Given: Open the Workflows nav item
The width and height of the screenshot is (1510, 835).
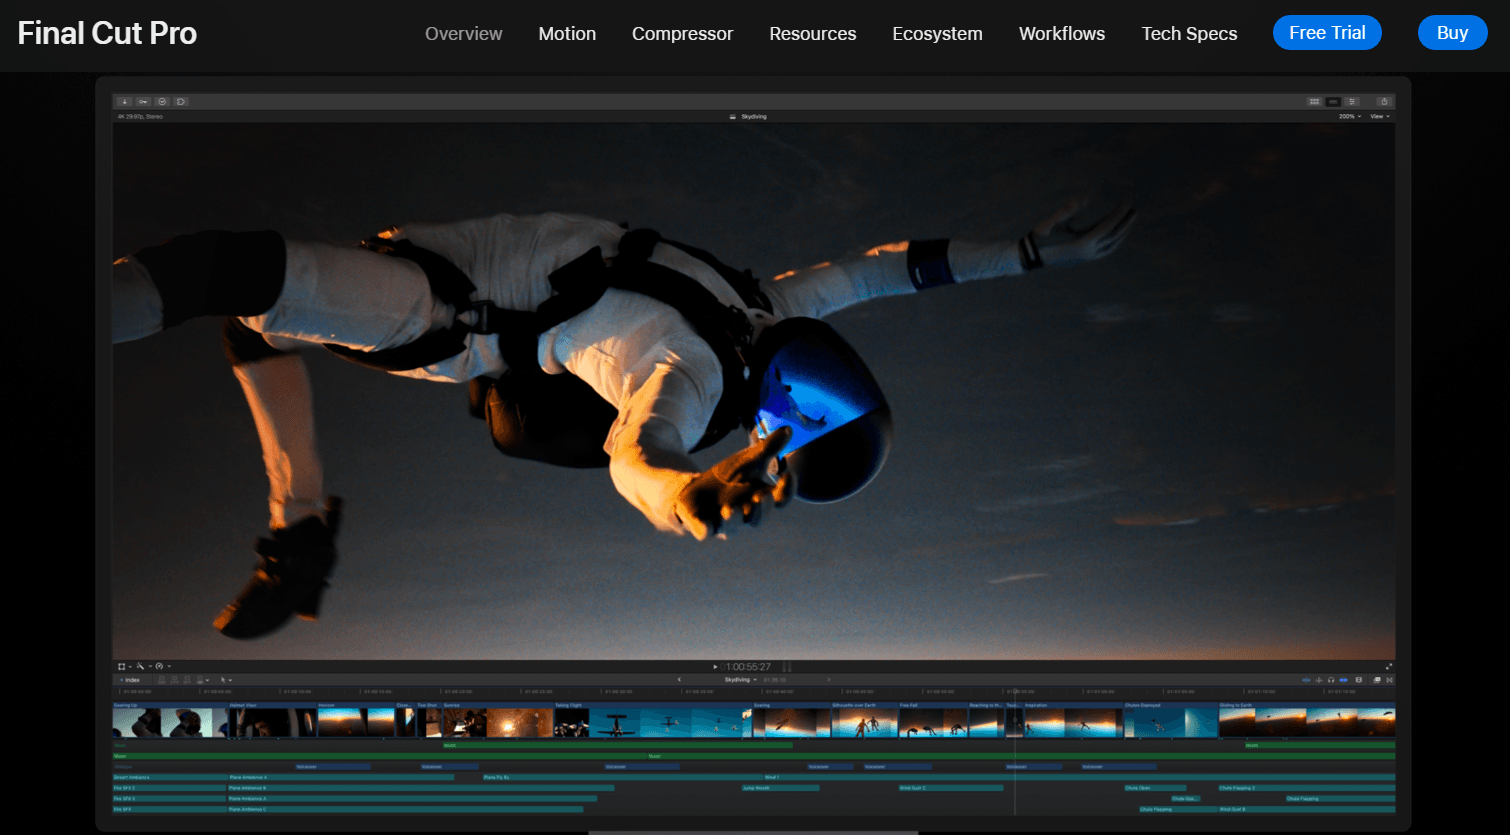Looking at the screenshot, I should tap(1062, 33).
